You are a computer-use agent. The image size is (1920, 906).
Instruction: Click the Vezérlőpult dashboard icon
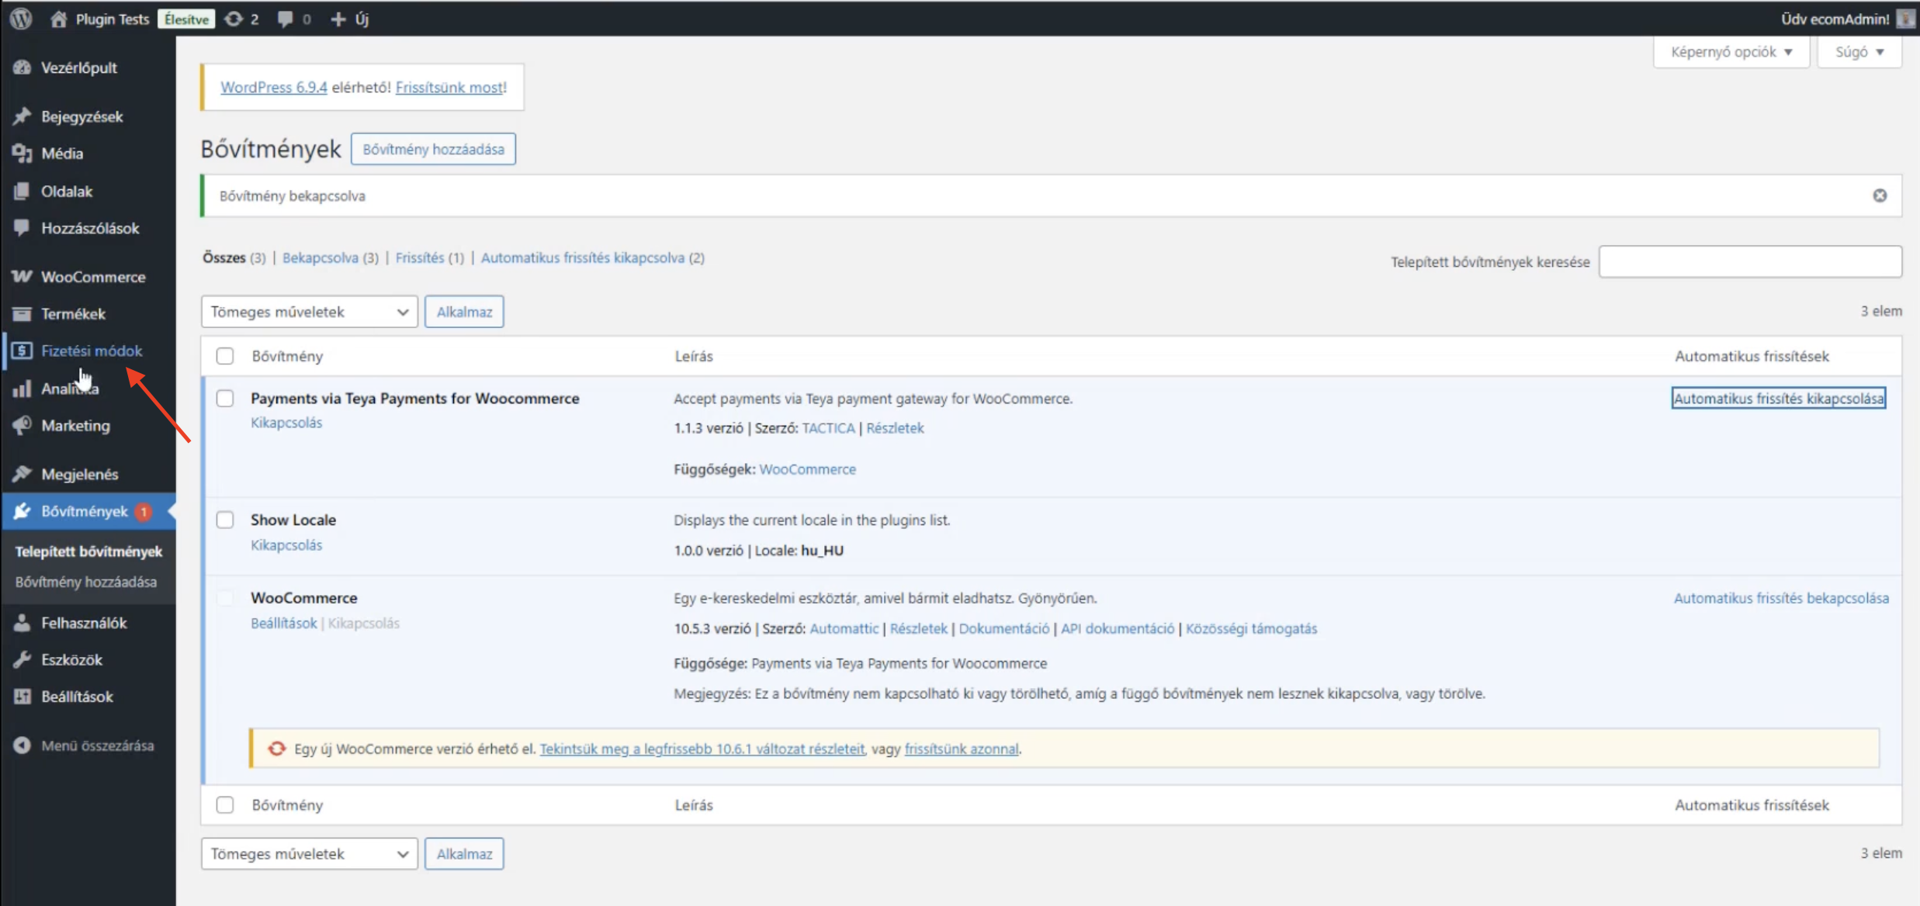tap(22, 68)
